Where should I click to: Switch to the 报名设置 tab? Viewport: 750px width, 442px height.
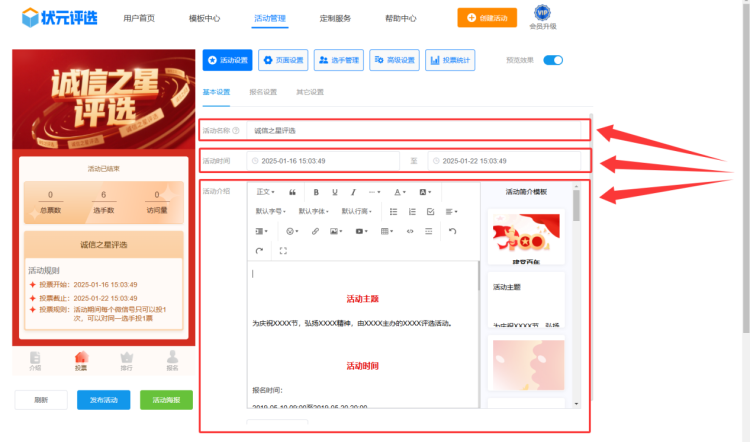pos(263,92)
